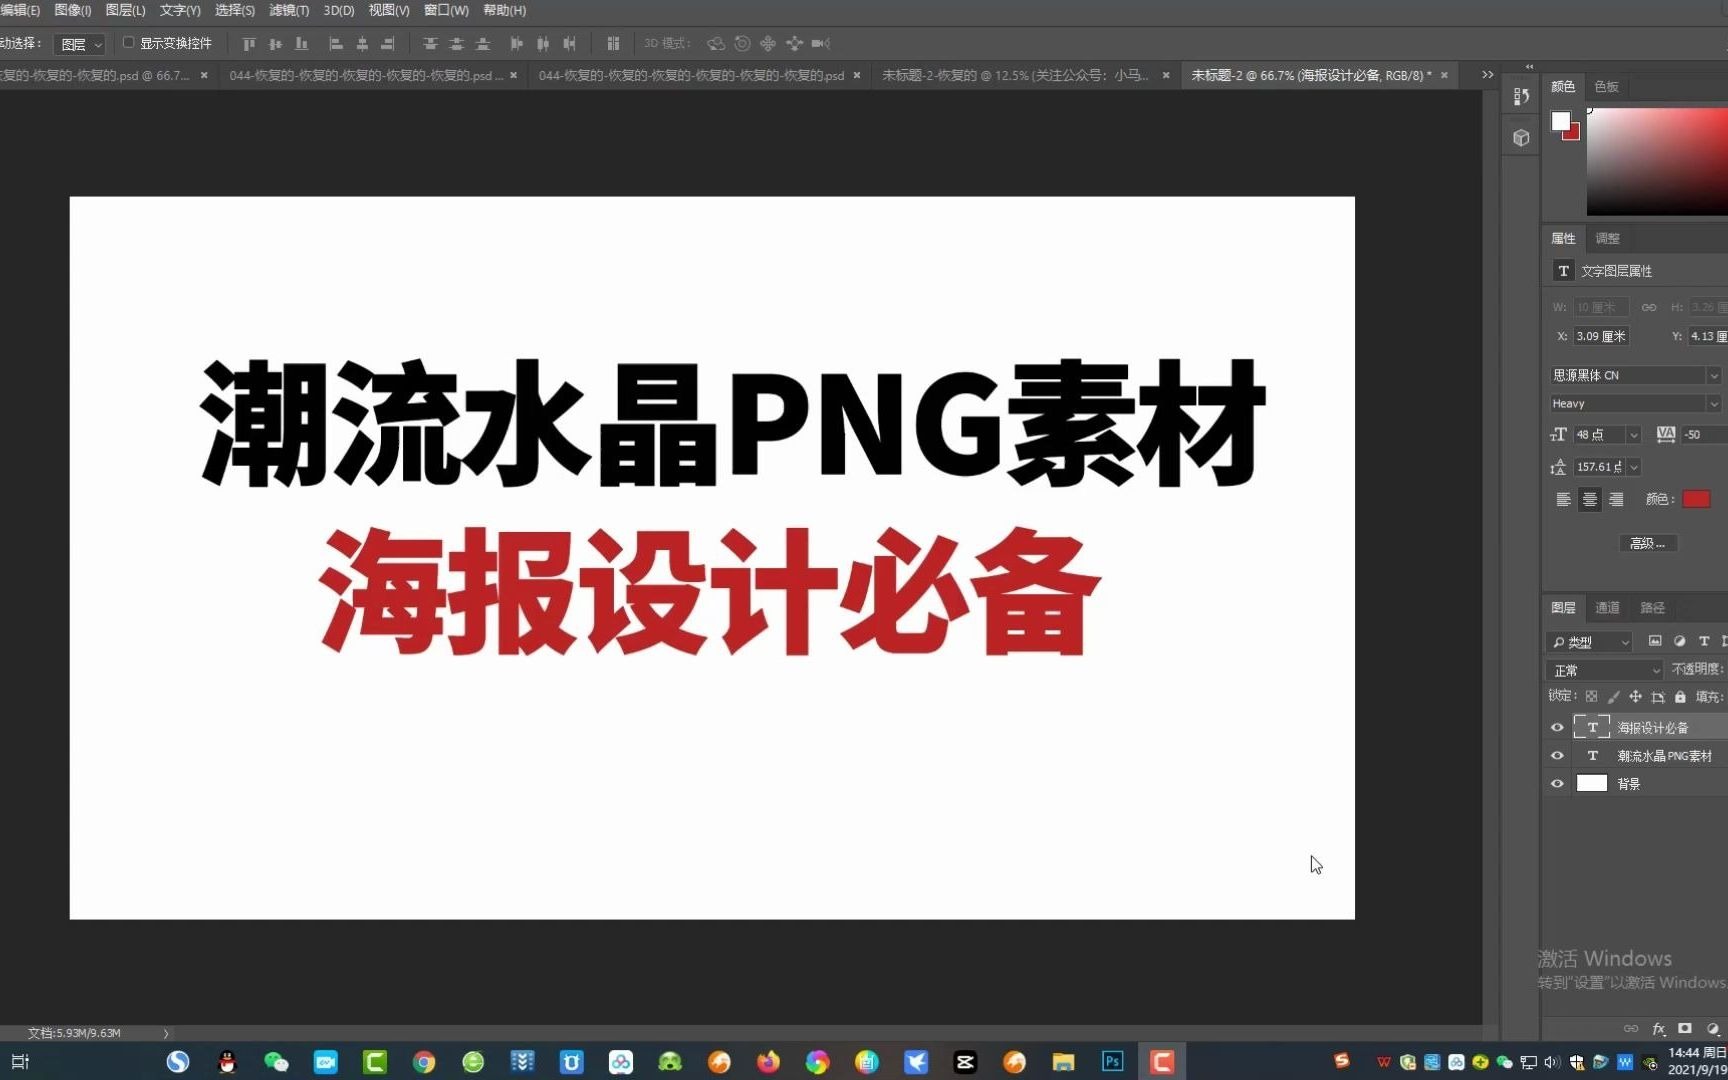The width and height of the screenshot is (1728, 1080).
Task: Hide the 海报设计必备 layer
Action: pos(1557,728)
